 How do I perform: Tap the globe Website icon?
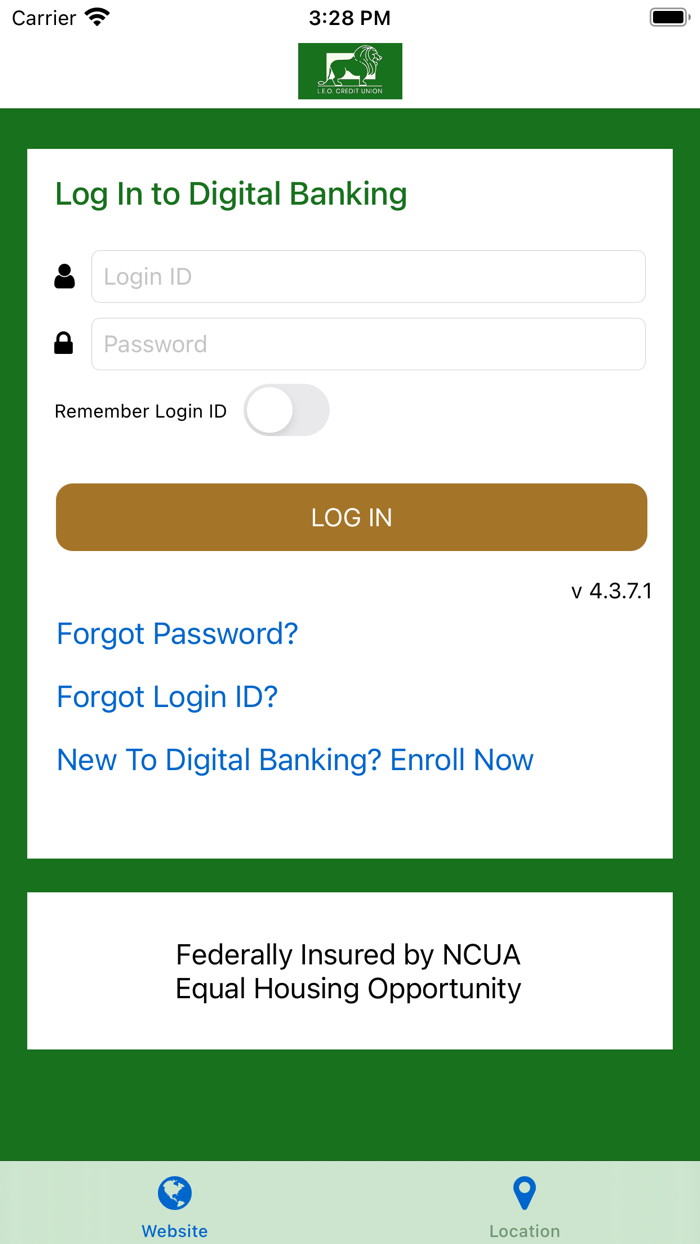pyautogui.click(x=174, y=1192)
